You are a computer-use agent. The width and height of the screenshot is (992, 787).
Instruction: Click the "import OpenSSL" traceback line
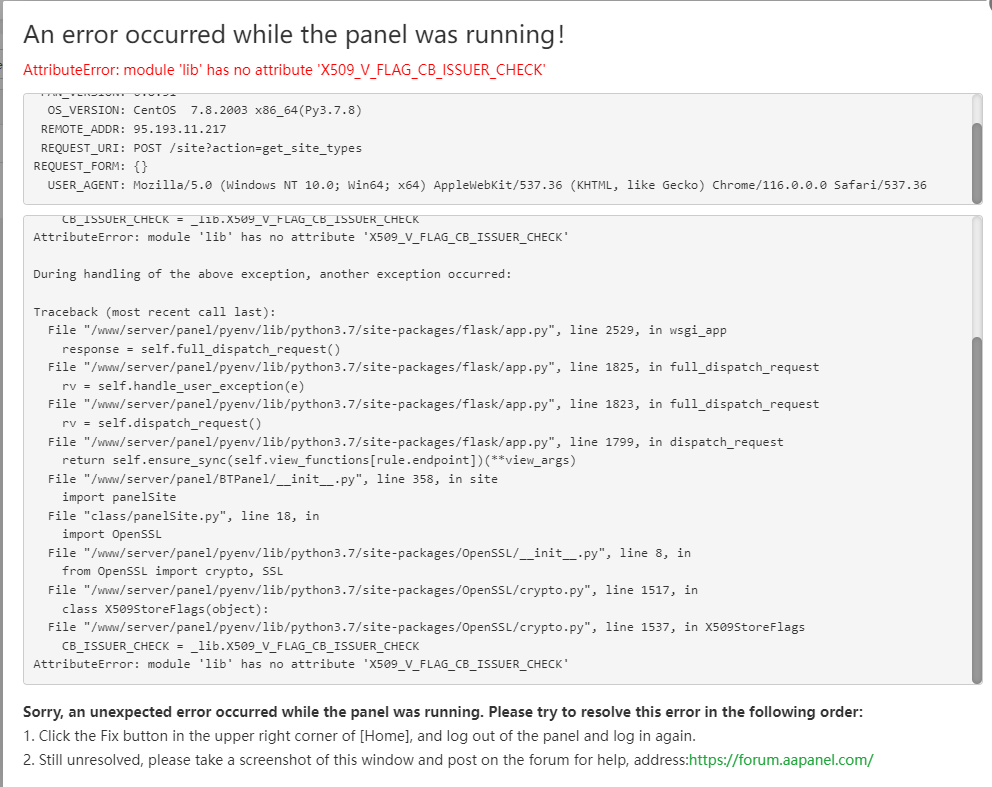coord(111,534)
